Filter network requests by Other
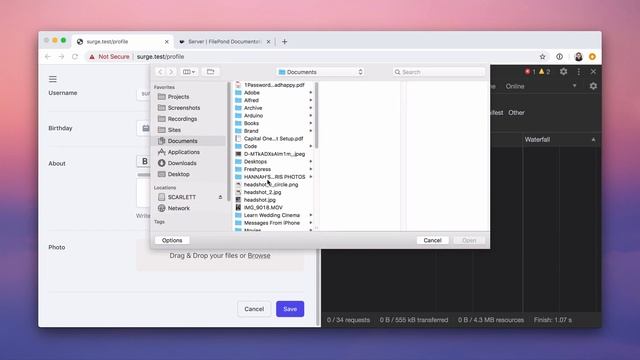Image resolution: width=640 pixels, height=360 pixels. [x=516, y=113]
